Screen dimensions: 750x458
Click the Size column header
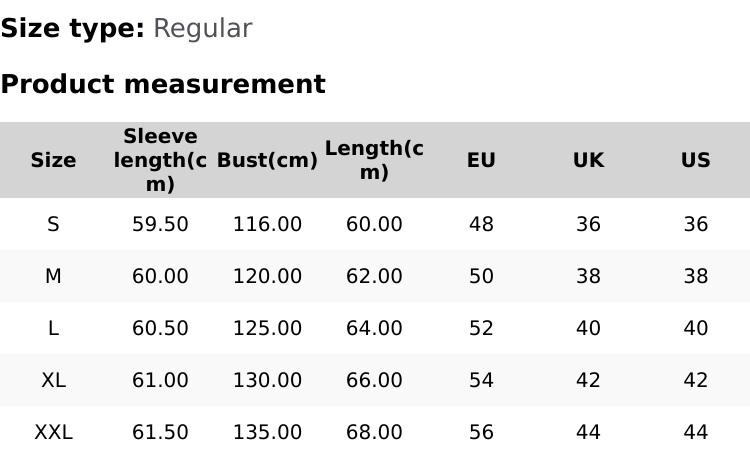(53, 160)
